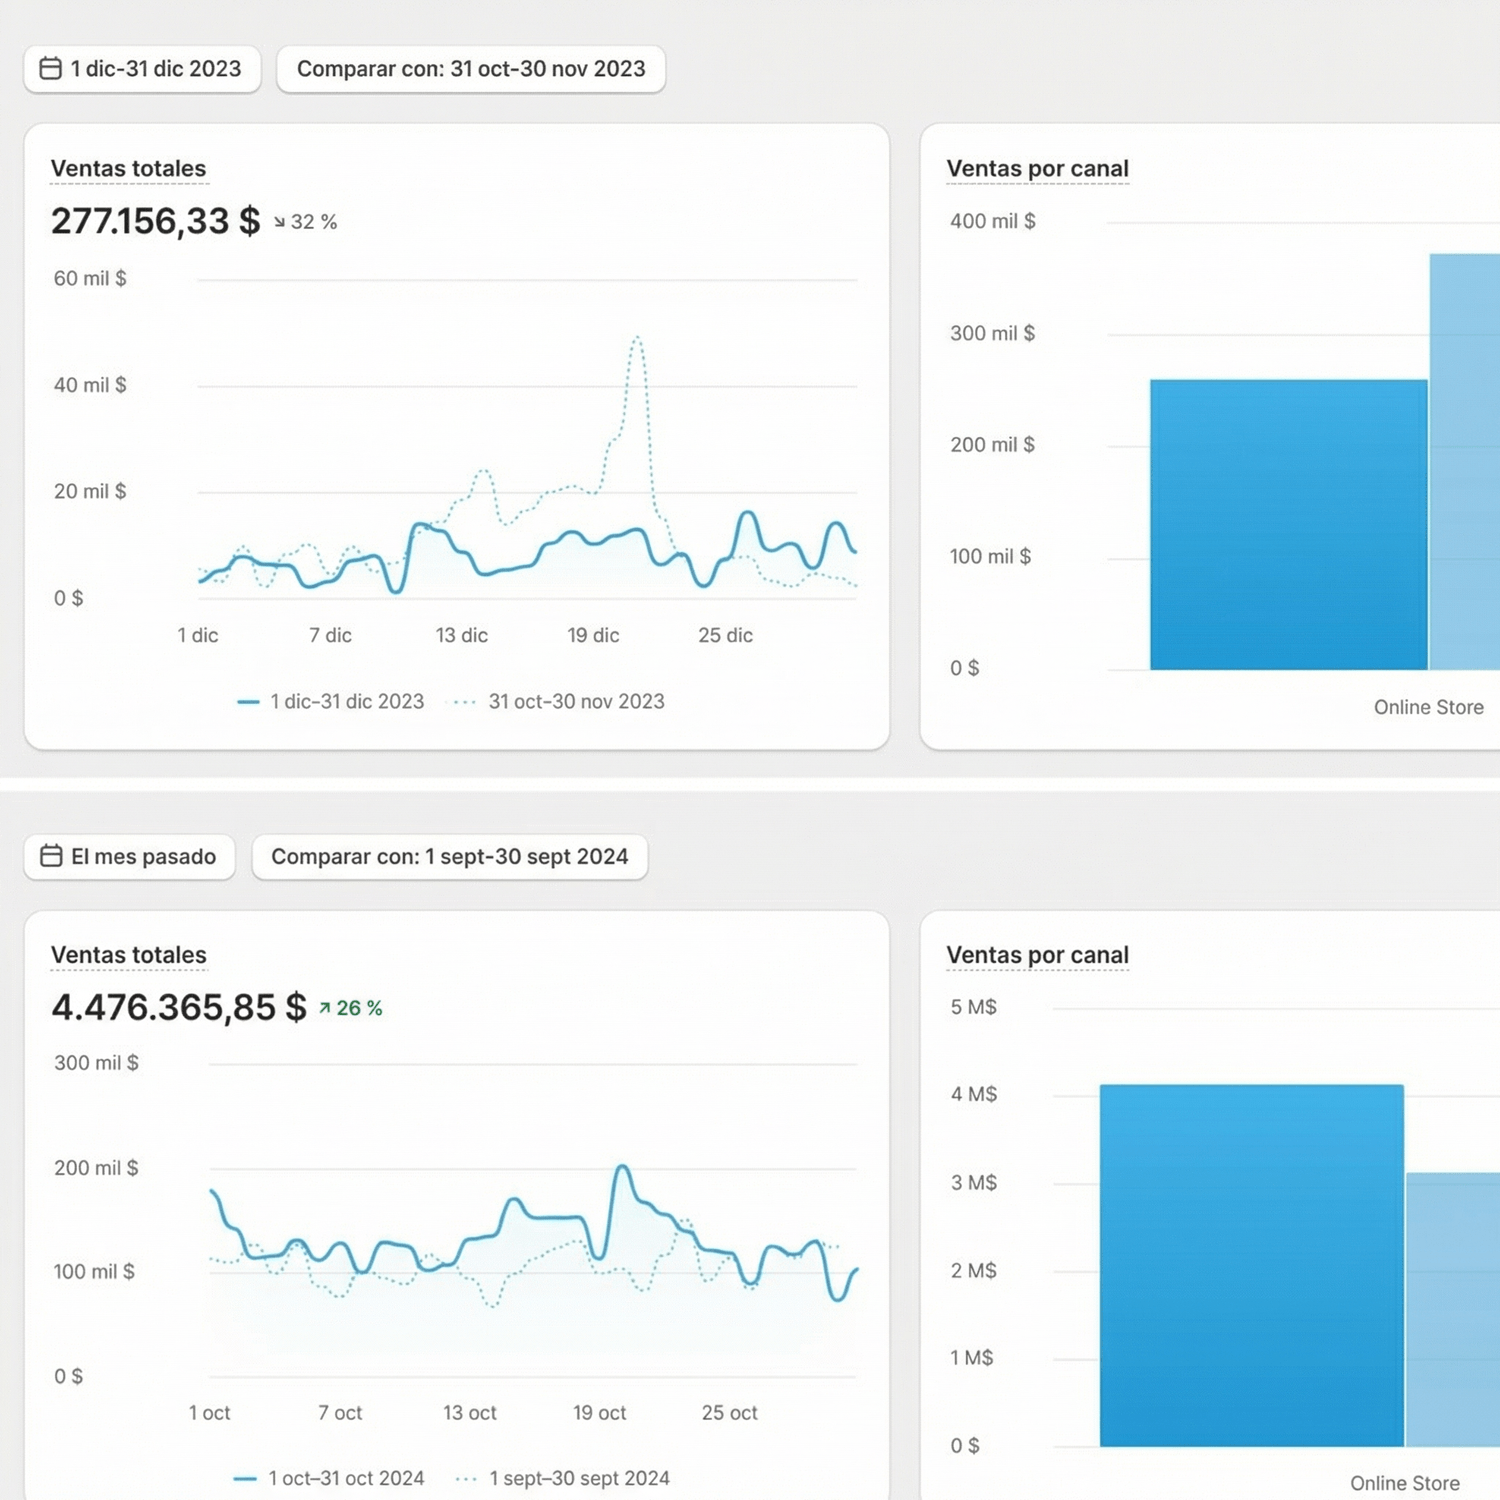Open the Comparar con: 1 sept-30 sept 2024 selector
The width and height of the screenshot is (1500, 1500).
pyautogui.click(x=449, y=857)
